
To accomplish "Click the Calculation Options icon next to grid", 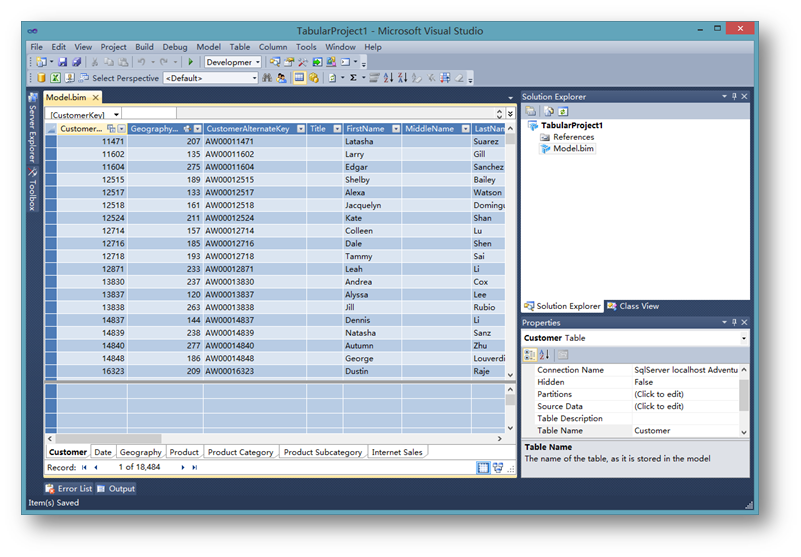I will pos(314,78).
